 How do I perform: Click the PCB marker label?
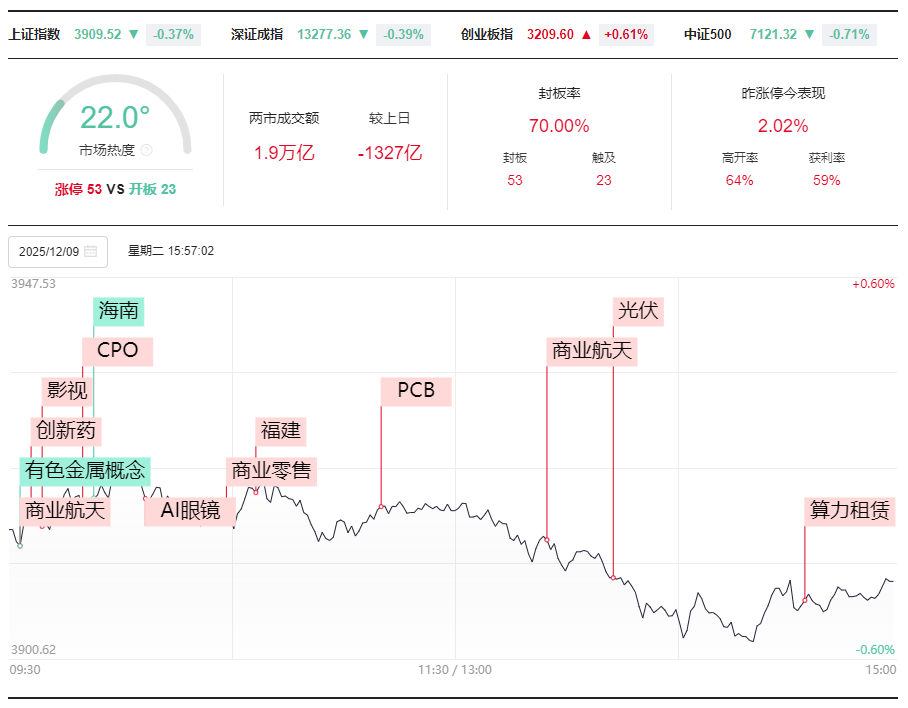click(416, 390)
